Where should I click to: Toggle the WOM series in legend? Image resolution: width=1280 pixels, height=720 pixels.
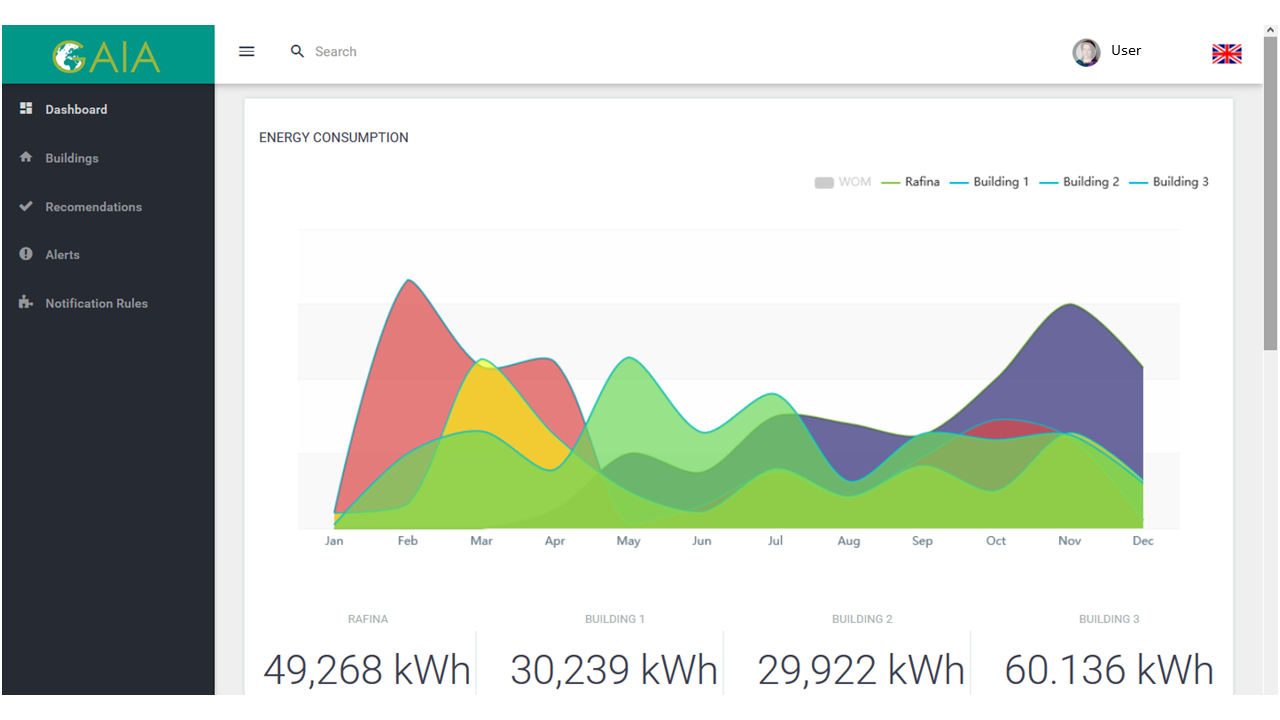[843, 182]
